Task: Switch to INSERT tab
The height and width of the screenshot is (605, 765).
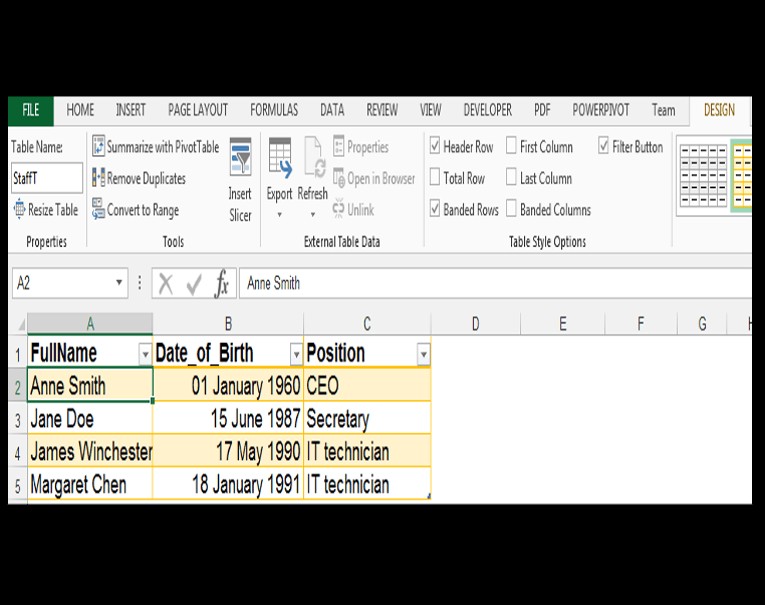Action: (131, 110)
